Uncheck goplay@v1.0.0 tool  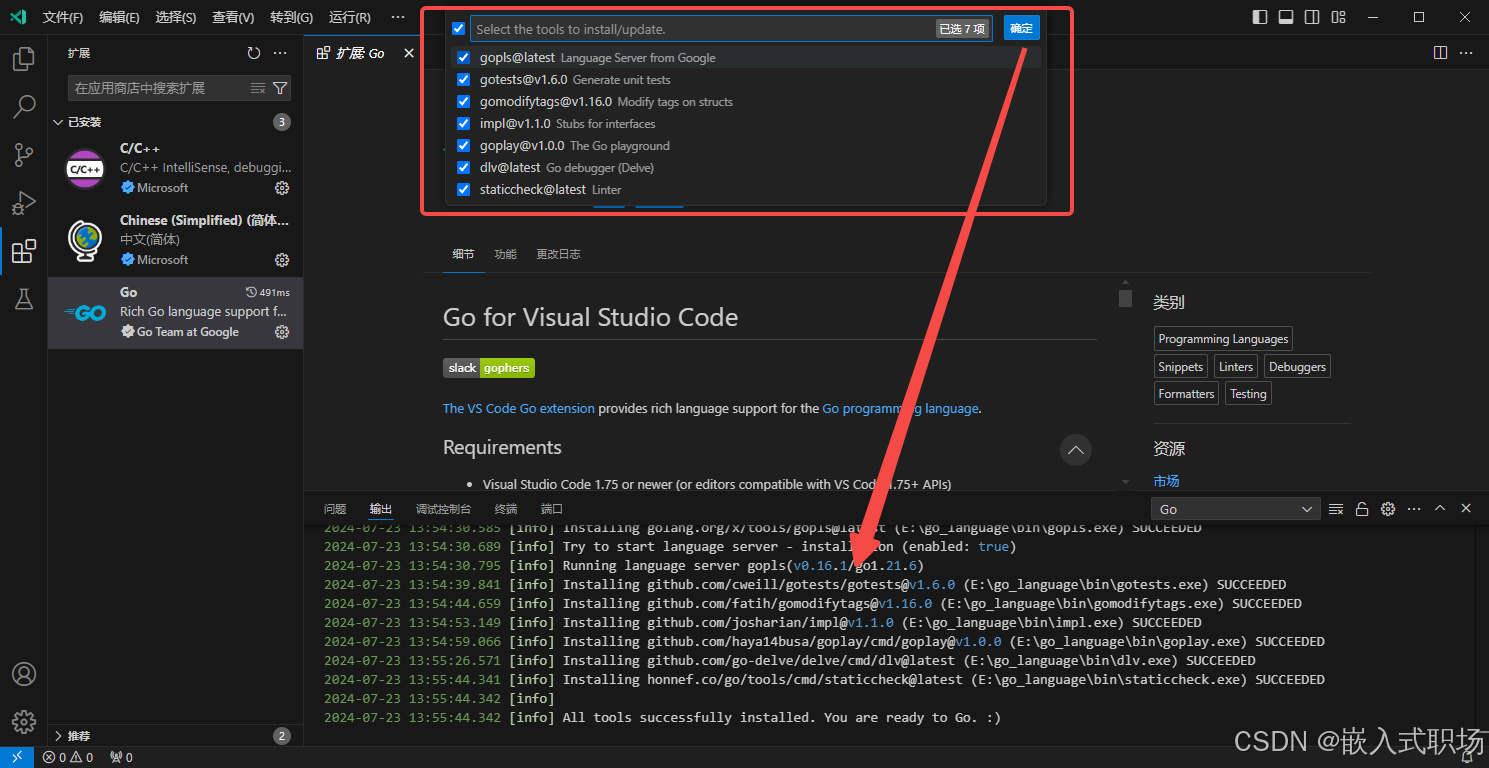[463, 146]
